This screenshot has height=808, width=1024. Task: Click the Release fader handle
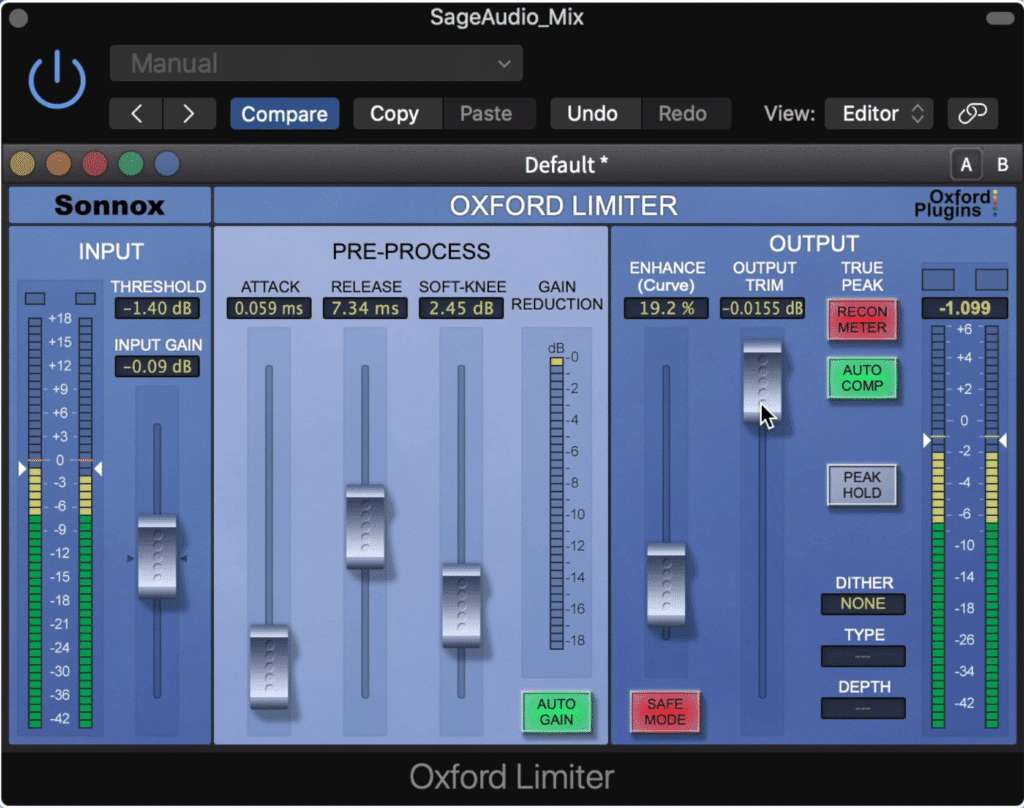click(365, 526)
